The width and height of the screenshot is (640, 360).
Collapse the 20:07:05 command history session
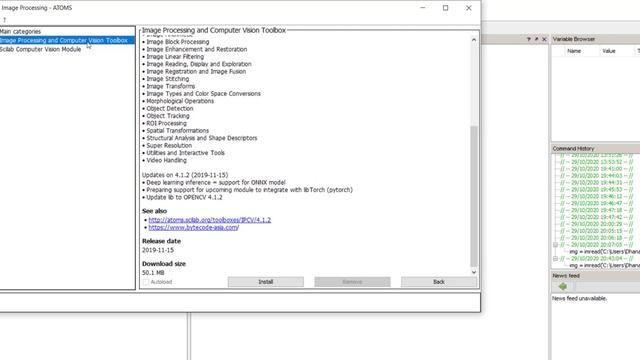coord(555,245)
